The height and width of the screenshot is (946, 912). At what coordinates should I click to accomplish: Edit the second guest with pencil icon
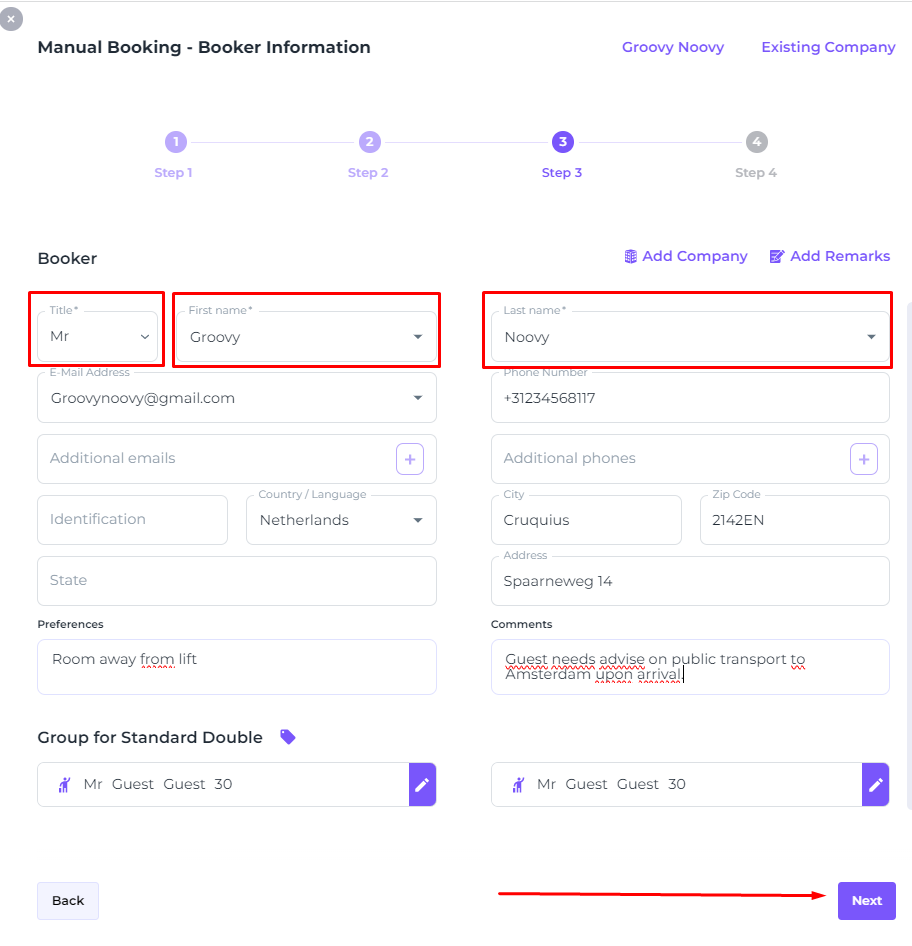[876, 784]
